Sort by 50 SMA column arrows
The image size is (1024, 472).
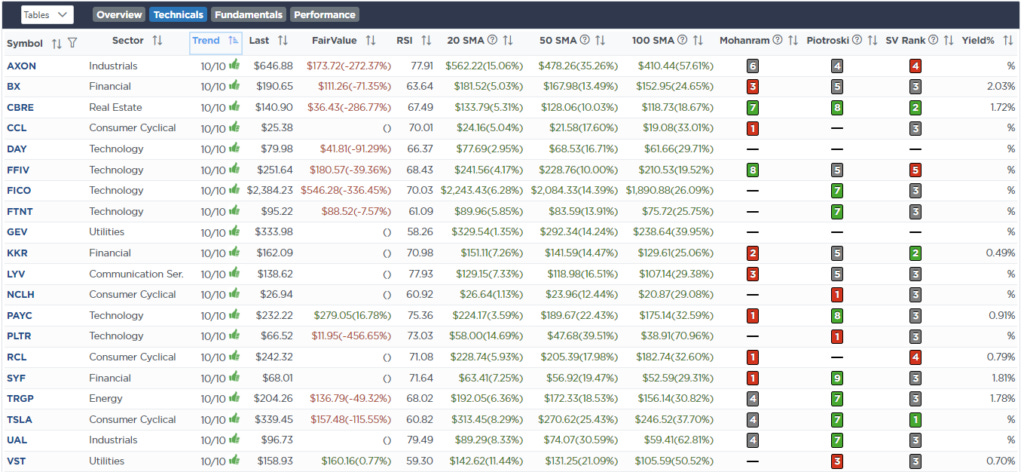point(600,40)
